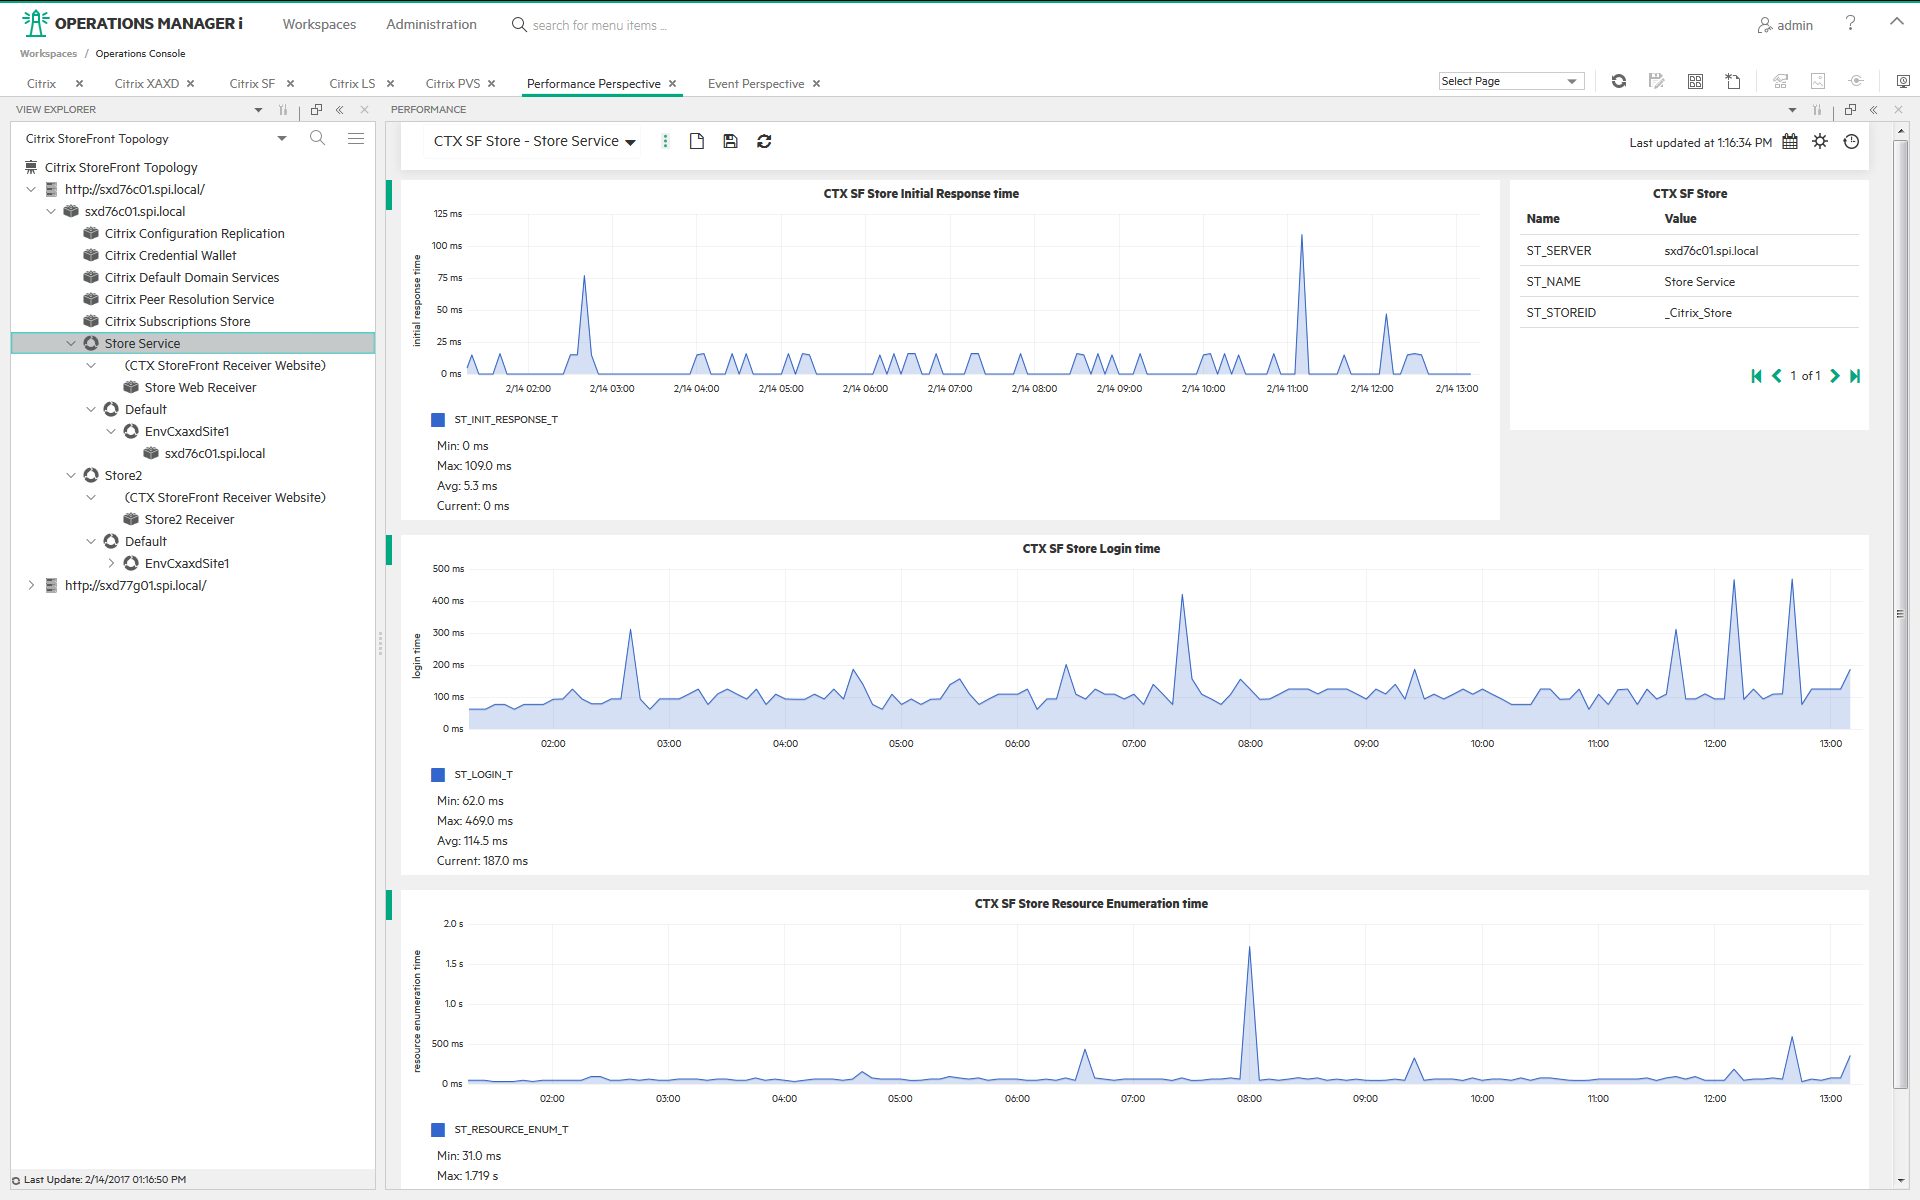Open the calendar date range picker
Screen dimensions: 1920x1200
click(1790, 142)
